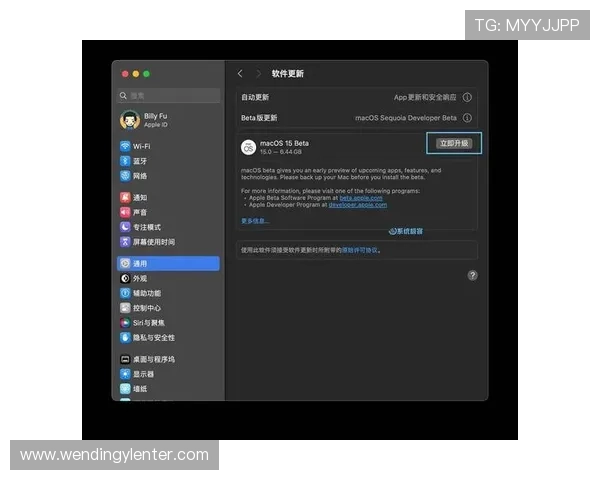Click 'macOS Sequoia Developer Beta' value

pyautogui.click(x=406, y=118)
